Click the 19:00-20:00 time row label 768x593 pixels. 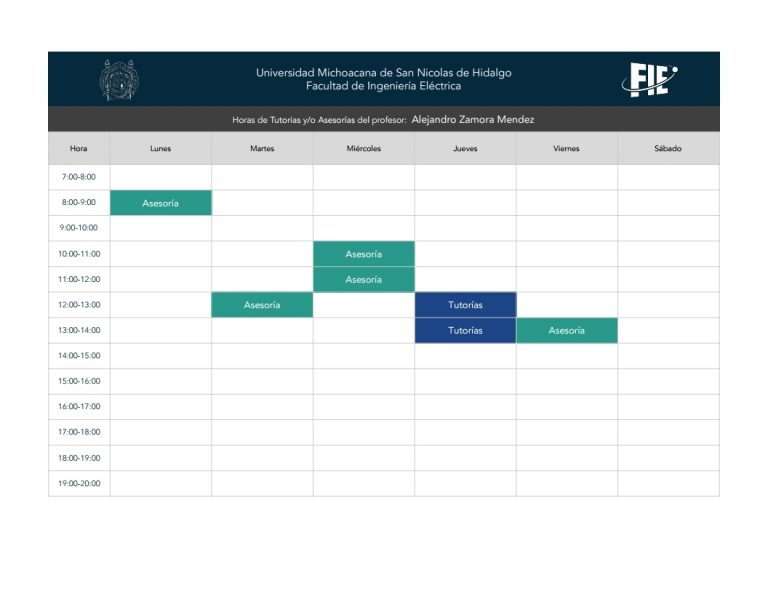click(x=79, y=483)
